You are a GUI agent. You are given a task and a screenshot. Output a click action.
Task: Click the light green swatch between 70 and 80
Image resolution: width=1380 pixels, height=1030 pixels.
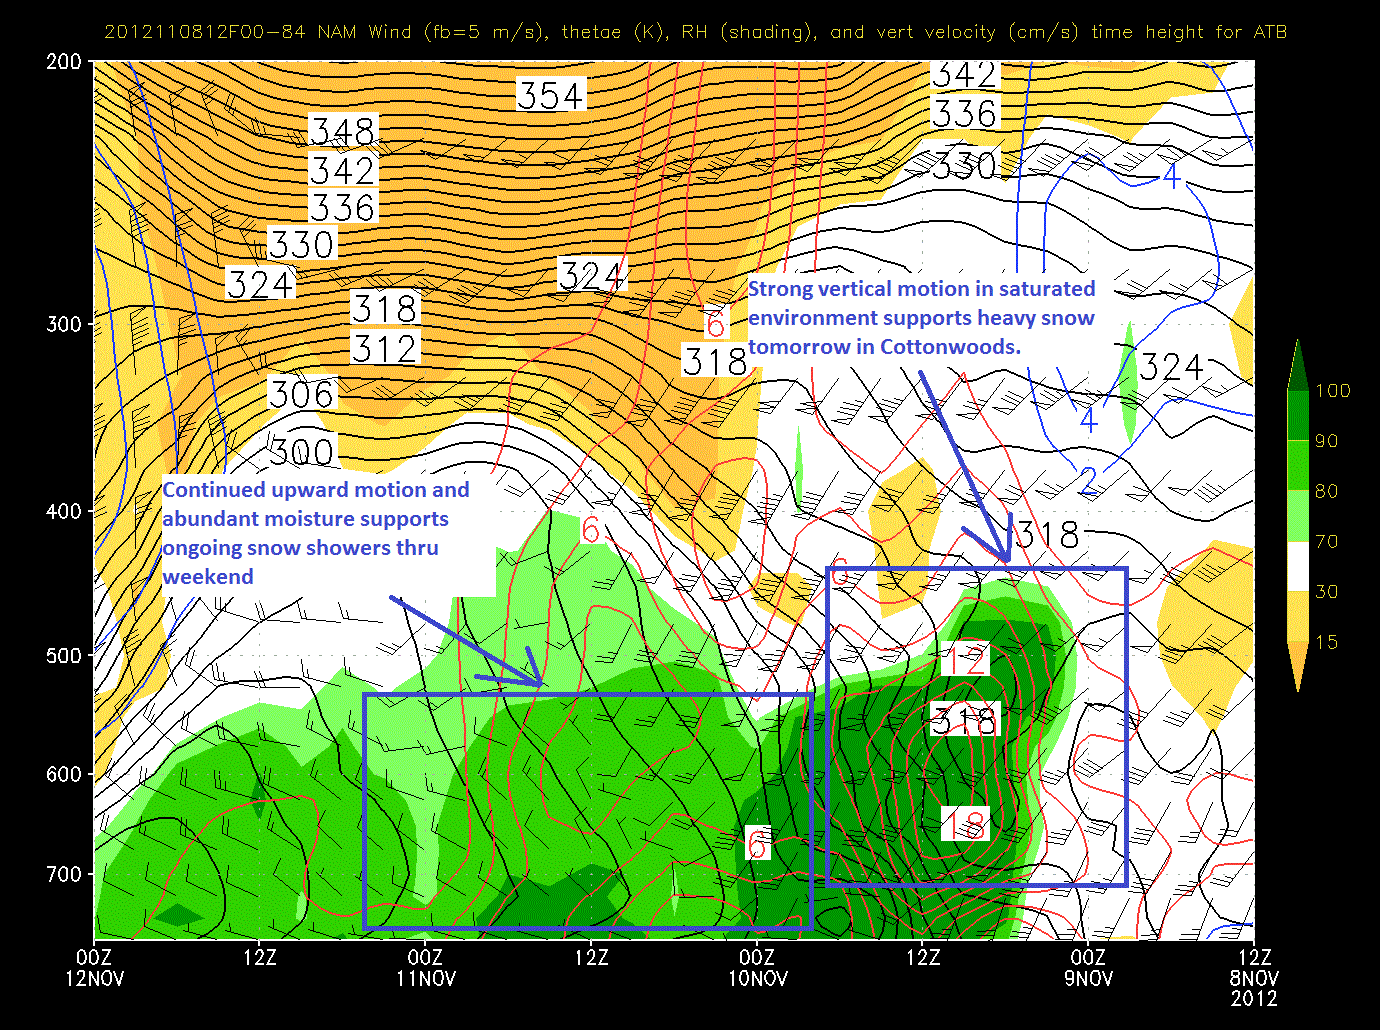tap(1298, 516)
